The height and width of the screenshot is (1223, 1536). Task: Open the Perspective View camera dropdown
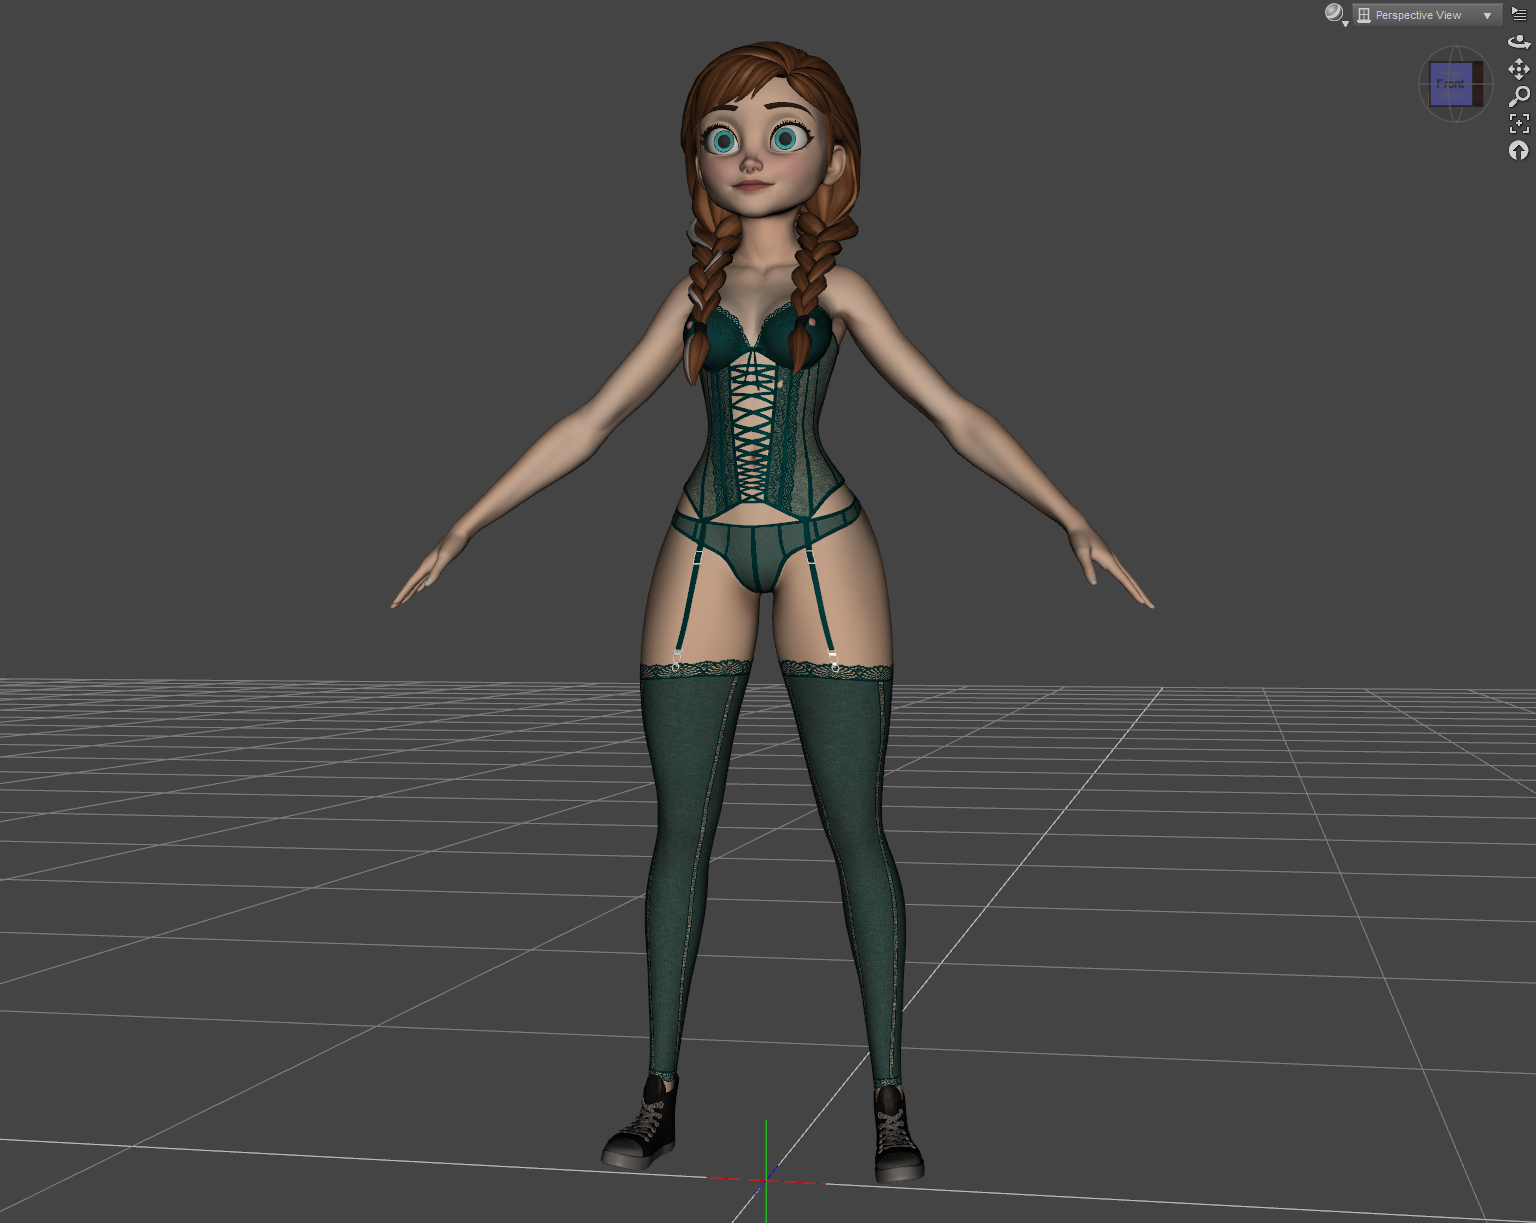coord(1427,15)
